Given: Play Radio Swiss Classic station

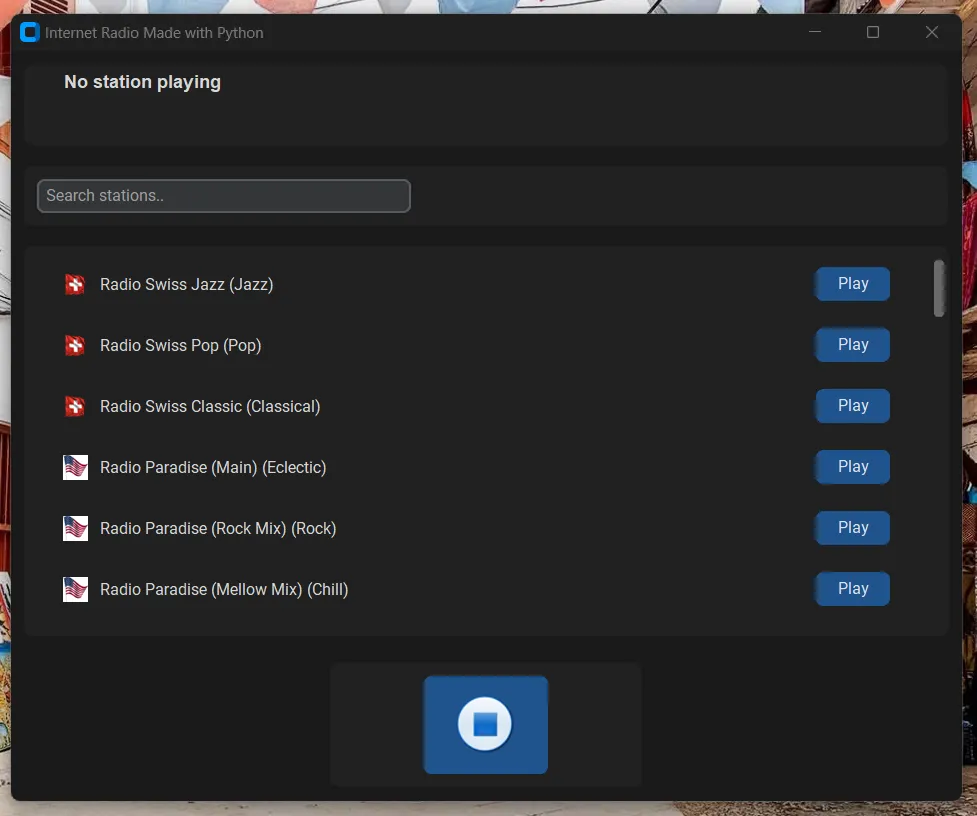Looking at the screenshot, I should click(x=852, y=406).
